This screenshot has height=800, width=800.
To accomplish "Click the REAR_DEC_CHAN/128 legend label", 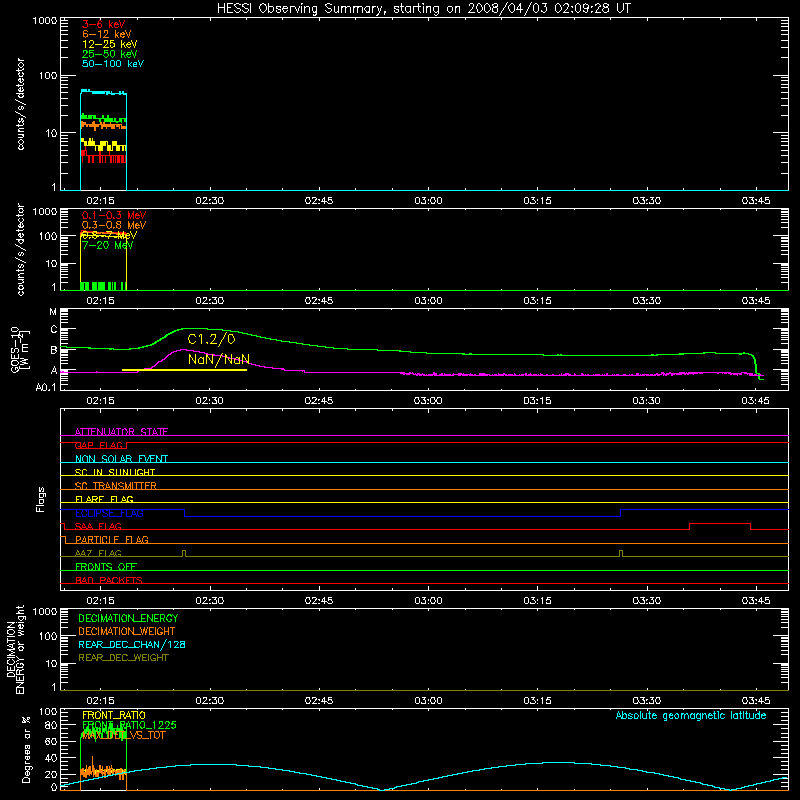I will [x=132, y=644].
